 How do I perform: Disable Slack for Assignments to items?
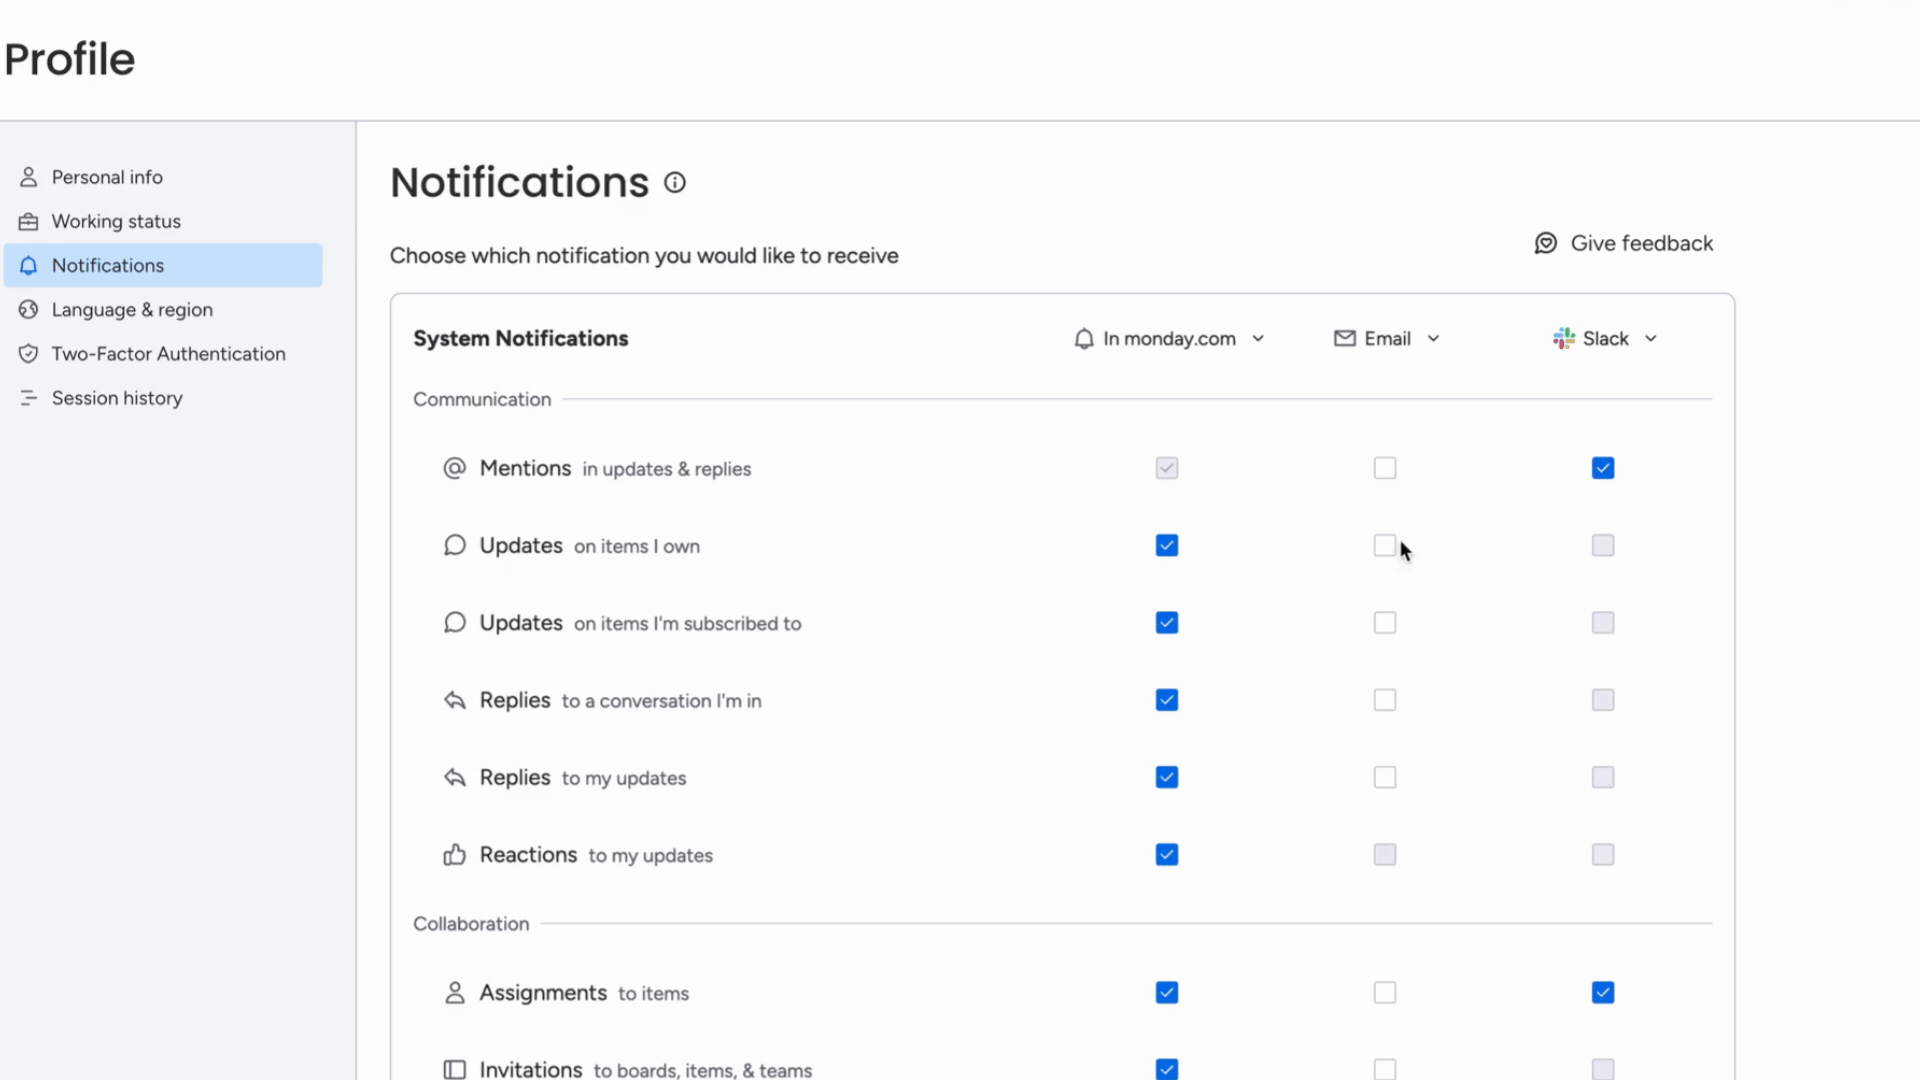1603,992
